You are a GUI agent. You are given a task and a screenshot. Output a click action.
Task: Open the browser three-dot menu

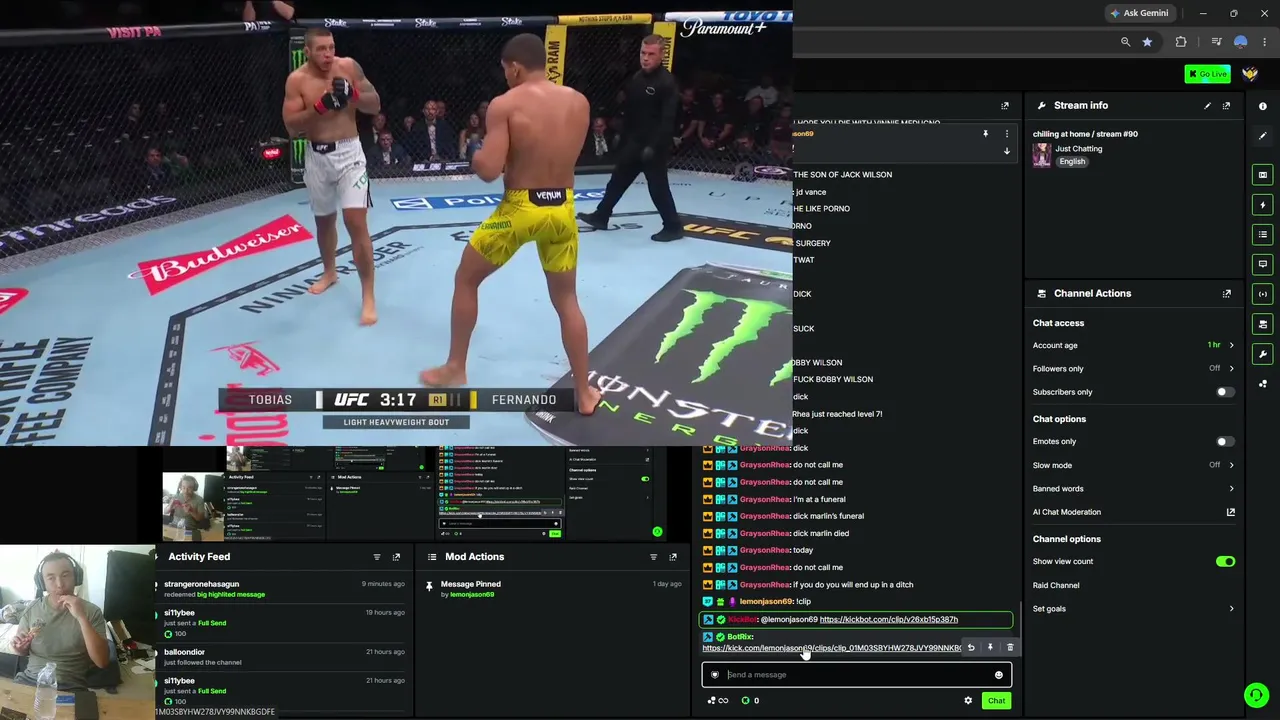click(1265, 42)
